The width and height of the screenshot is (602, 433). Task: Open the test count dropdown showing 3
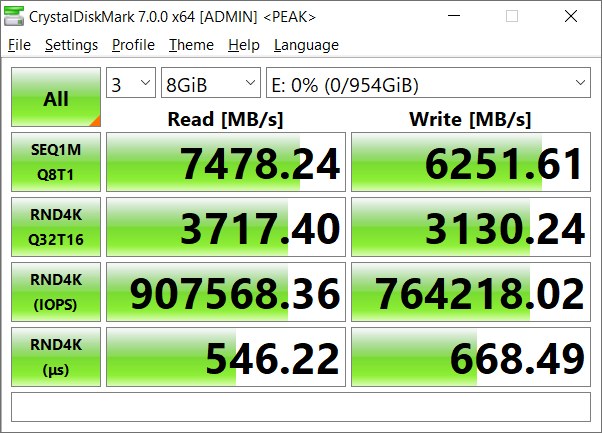131,83
